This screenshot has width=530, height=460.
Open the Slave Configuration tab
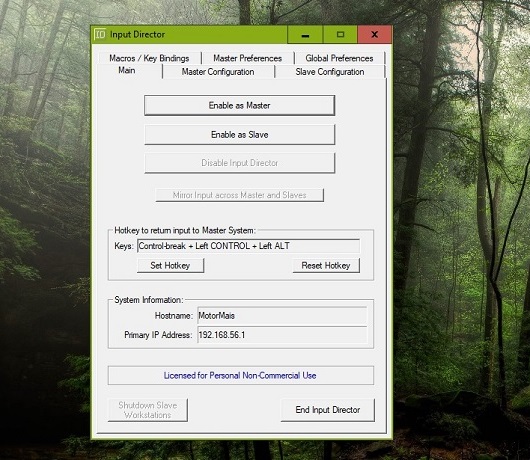[330, 72]
